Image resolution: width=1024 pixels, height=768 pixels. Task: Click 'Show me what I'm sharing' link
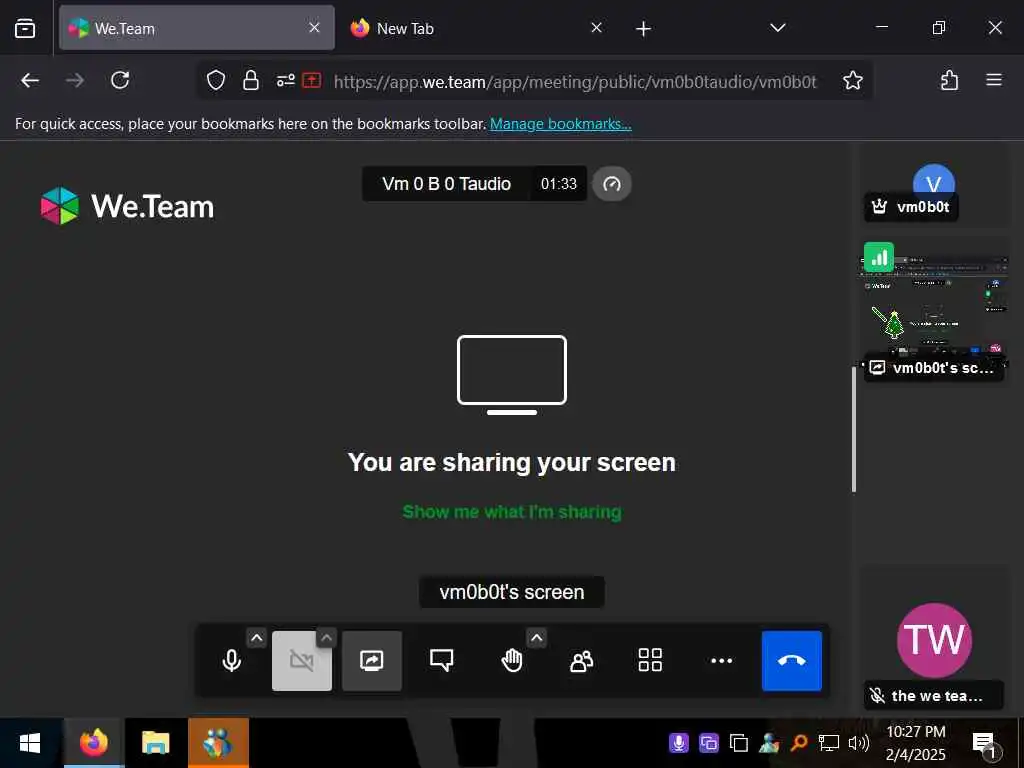(x=512, y=512)
